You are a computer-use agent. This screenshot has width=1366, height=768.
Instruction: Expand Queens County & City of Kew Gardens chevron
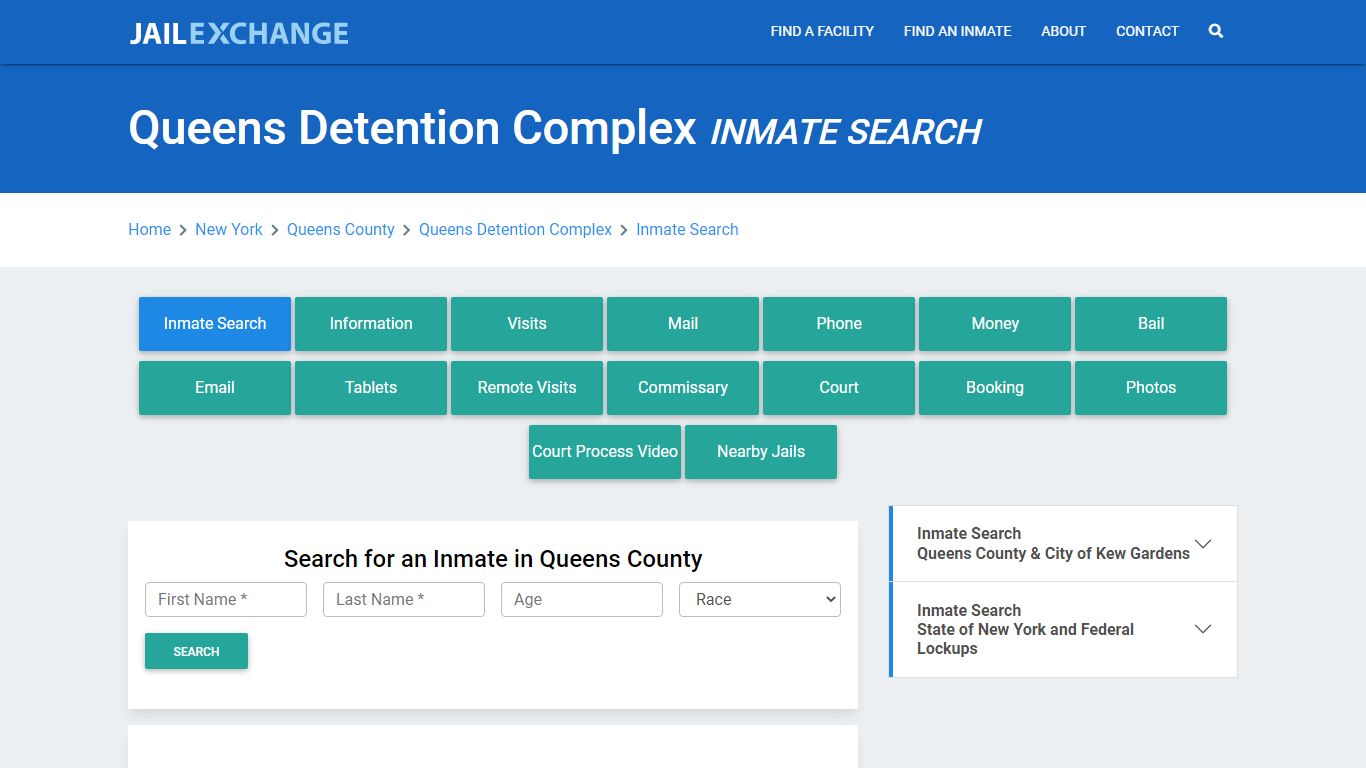coord(1203,544)
